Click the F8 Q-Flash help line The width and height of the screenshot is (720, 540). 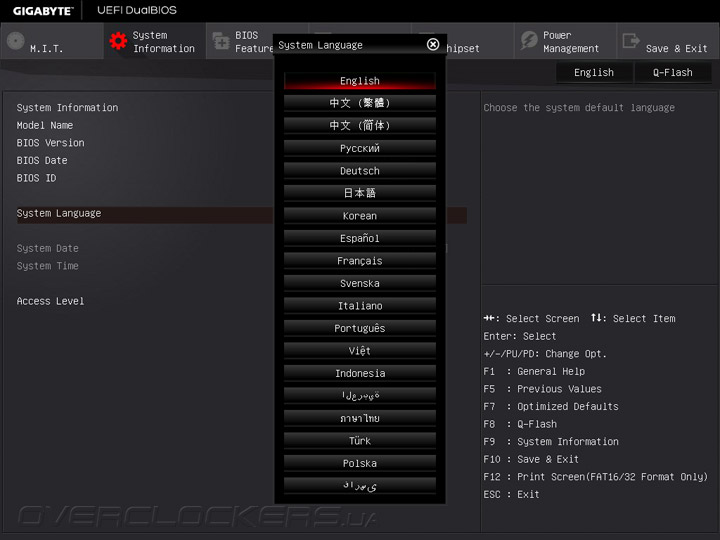pyautogui.click(x=520, y=424)
